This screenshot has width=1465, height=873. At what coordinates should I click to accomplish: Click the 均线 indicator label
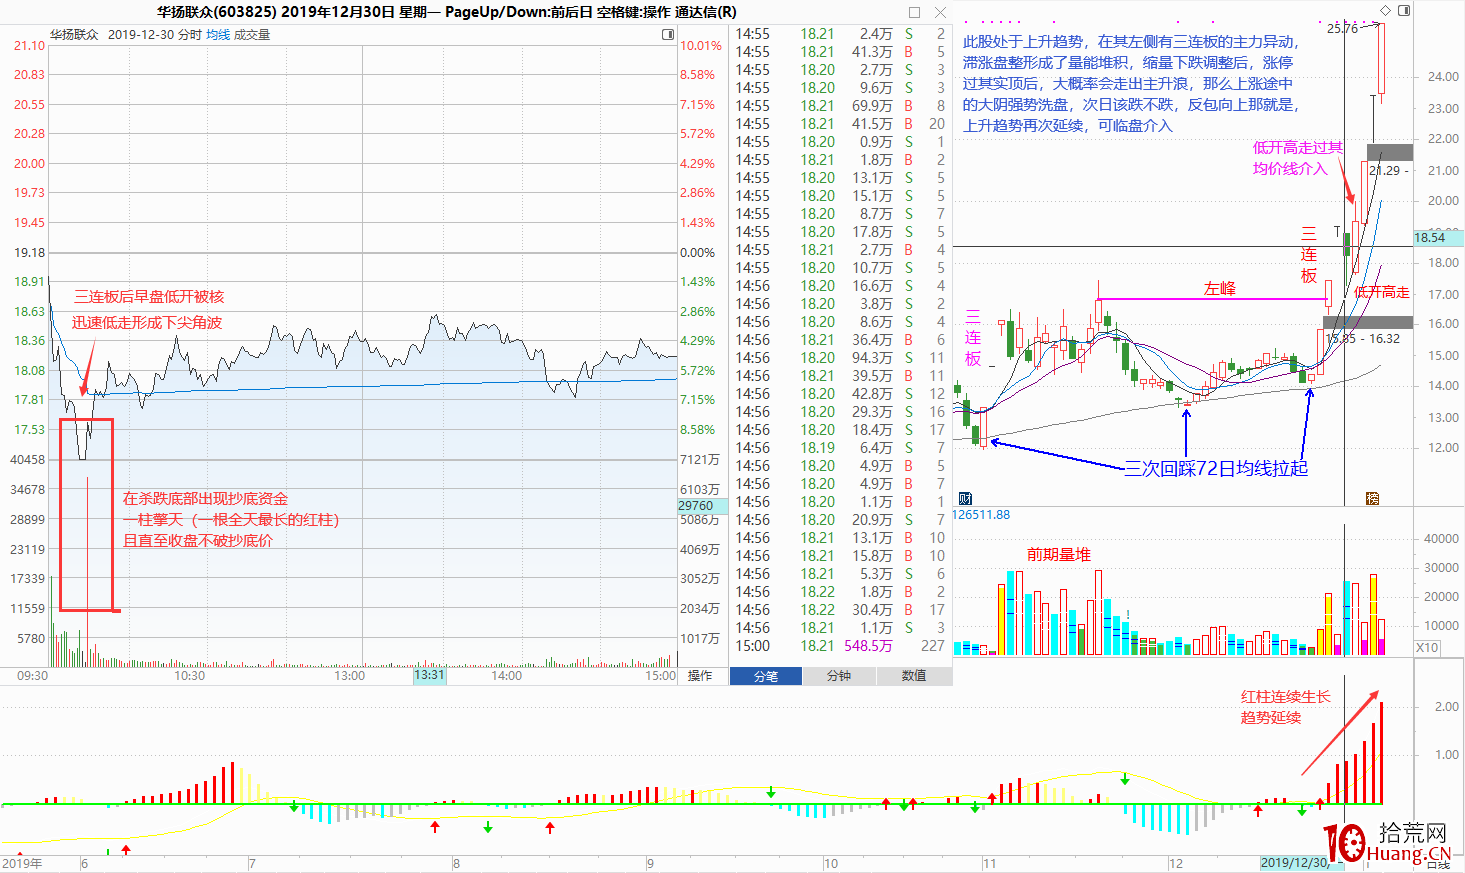[218, 35]
